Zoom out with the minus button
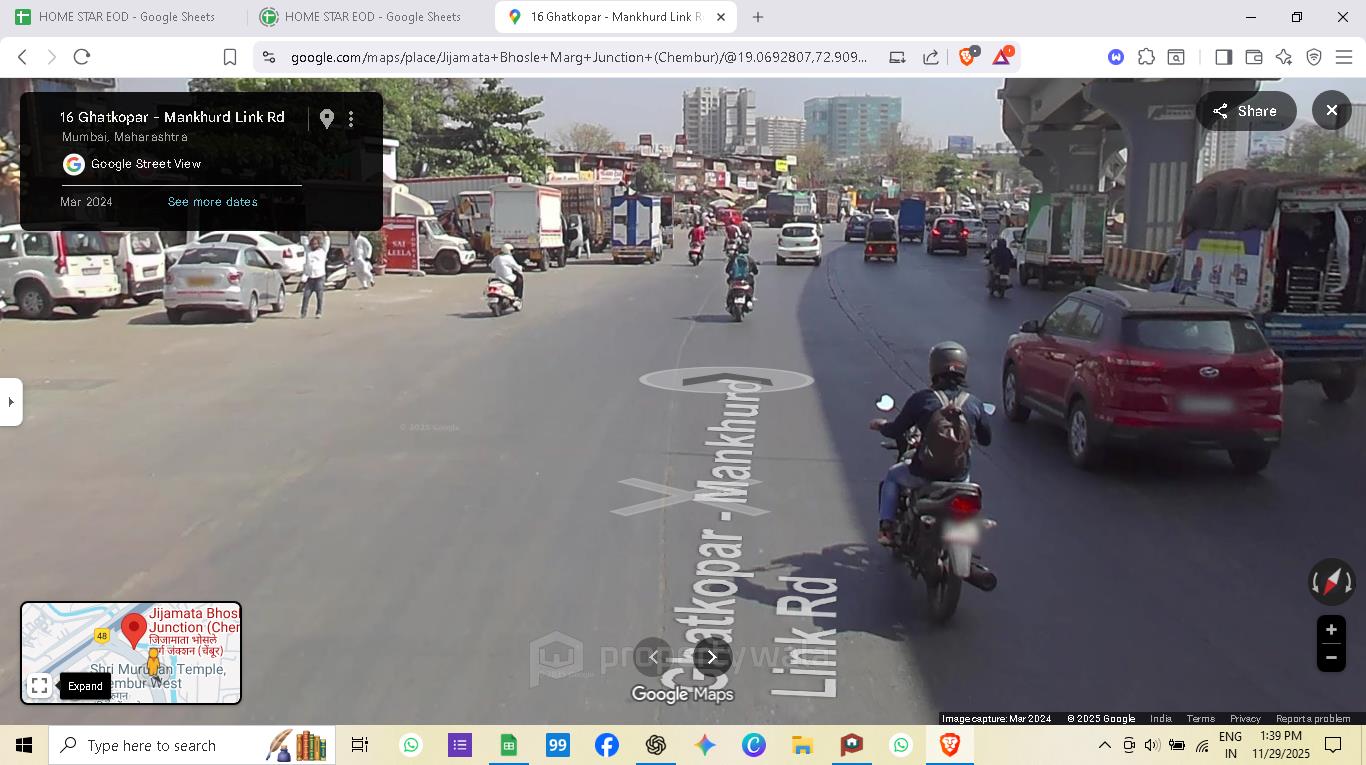Viewport: 1366px width, 765px height. click(x=1331, y=658)
